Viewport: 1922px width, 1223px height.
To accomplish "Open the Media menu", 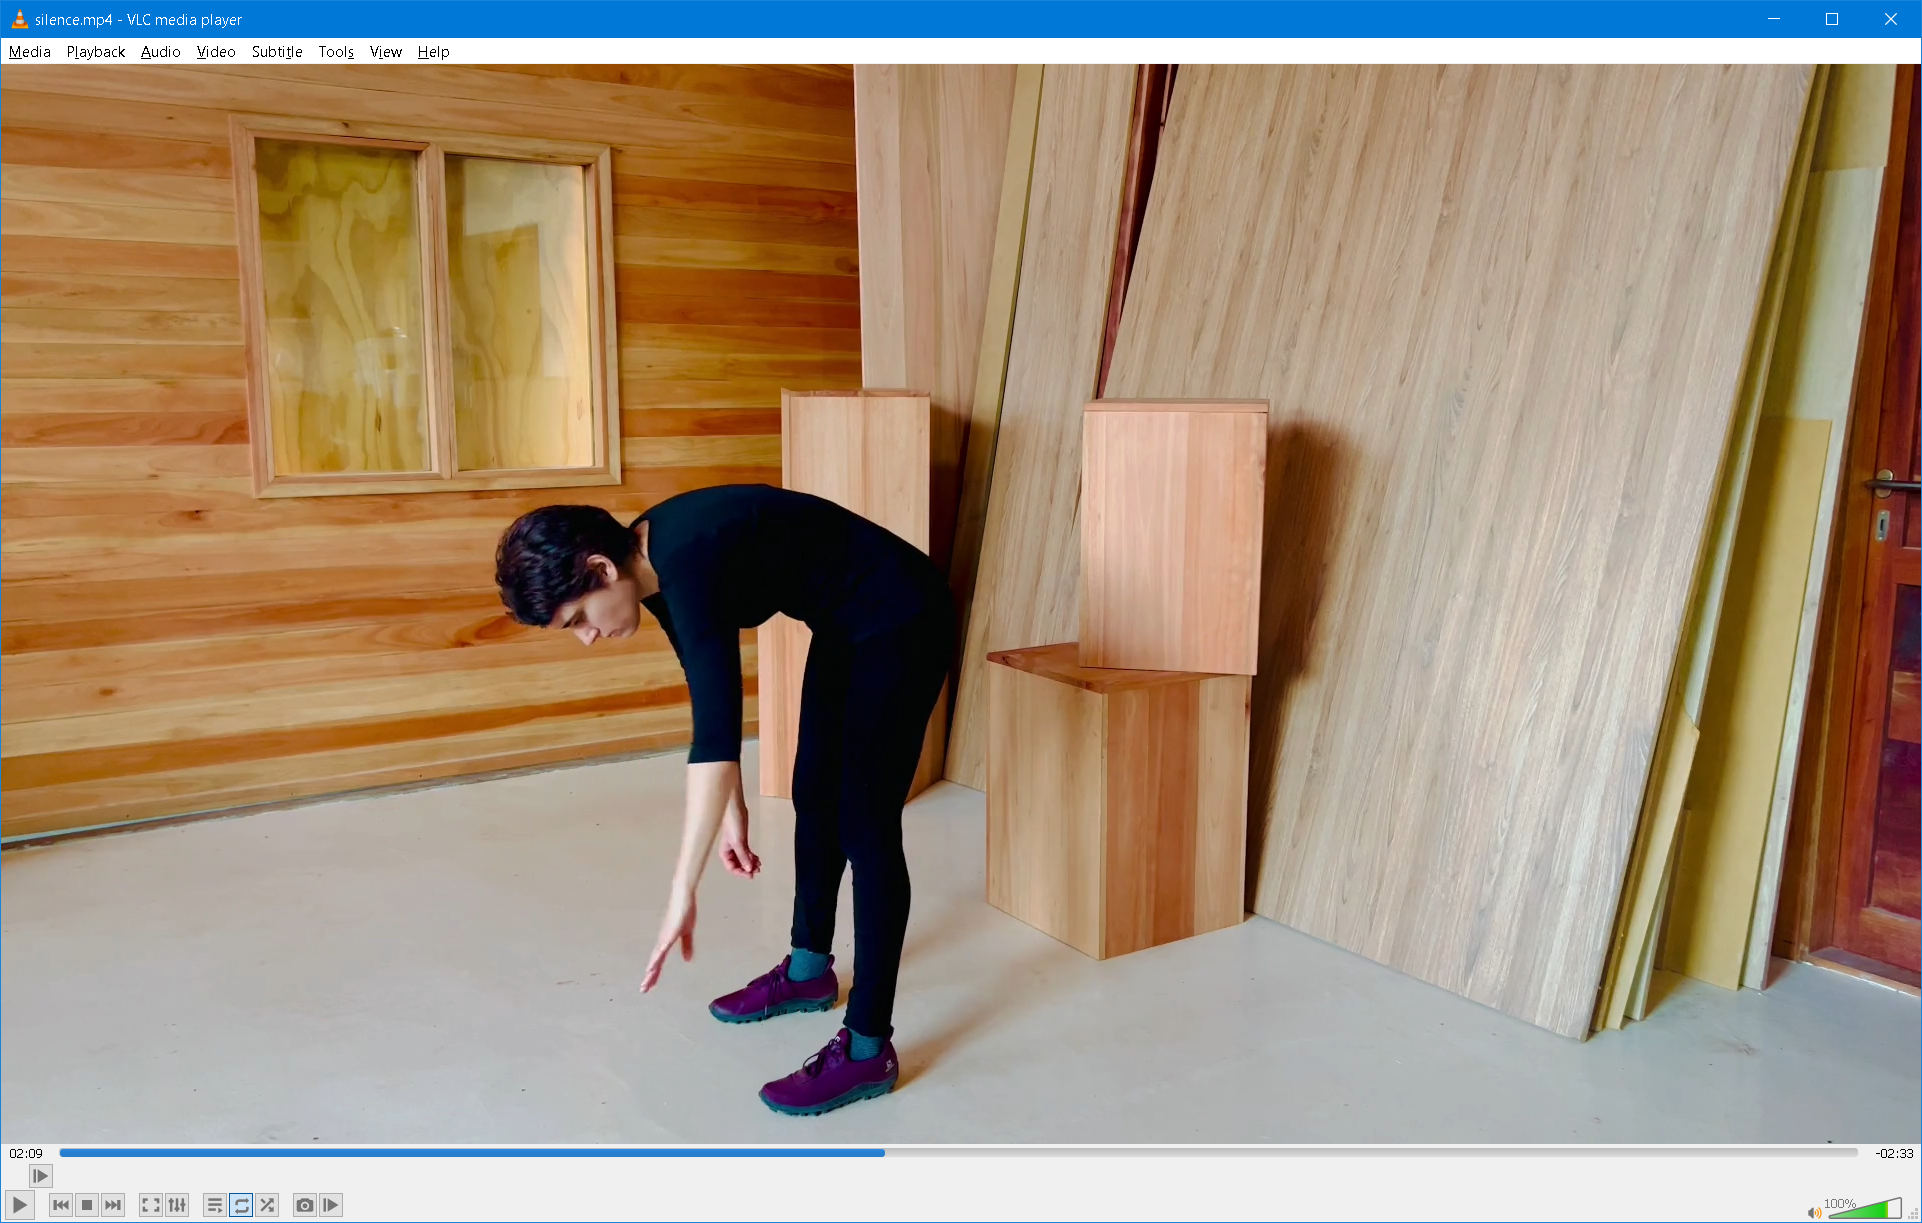I will [x=30, y=52].
